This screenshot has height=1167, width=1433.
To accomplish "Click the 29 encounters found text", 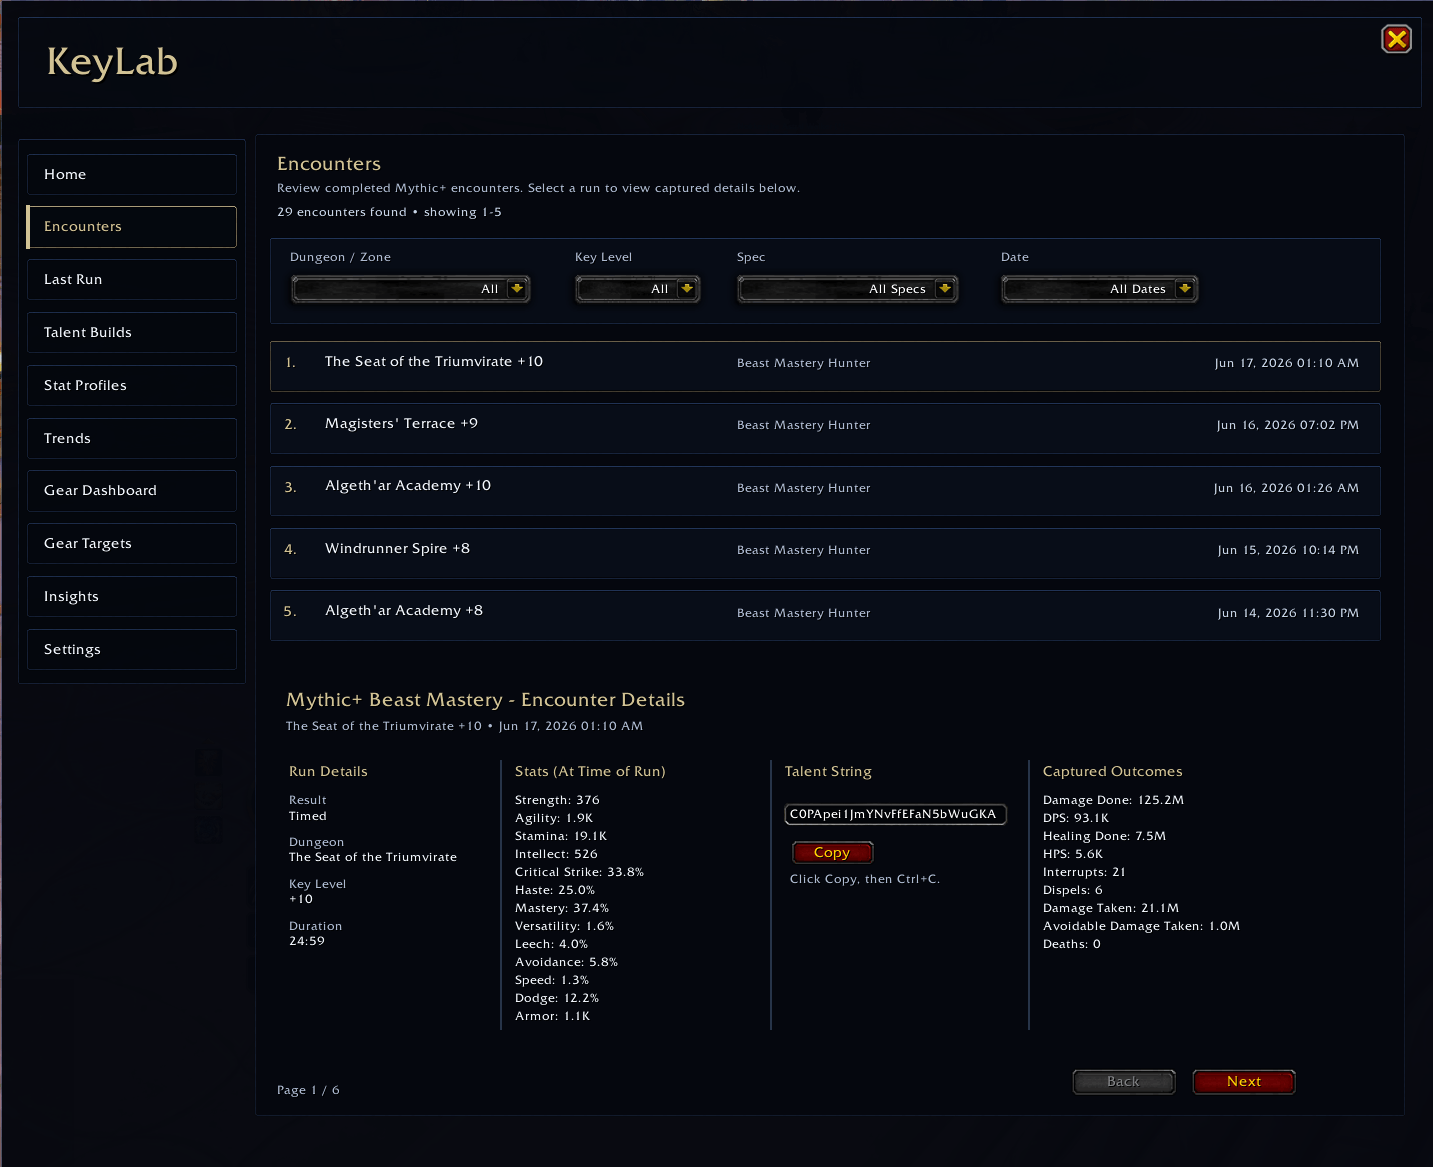I will (342, 212).
